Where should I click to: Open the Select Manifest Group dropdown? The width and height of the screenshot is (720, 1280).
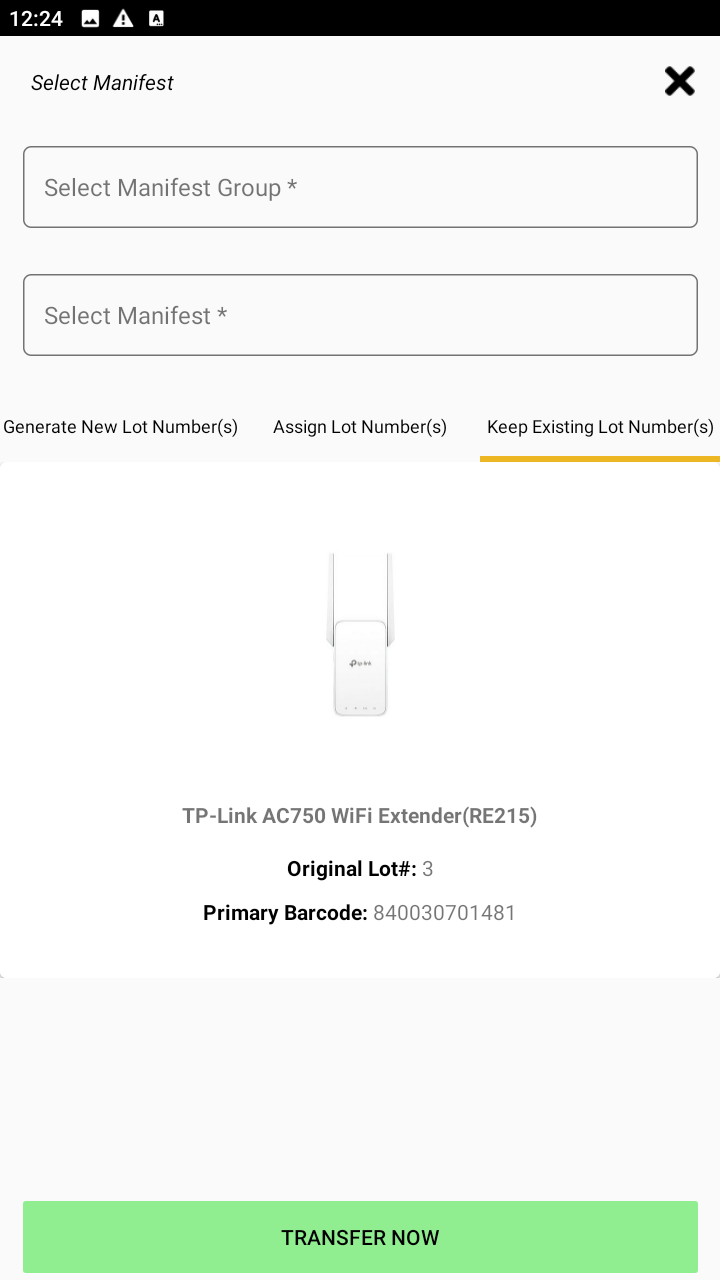[x=360, y=187]
